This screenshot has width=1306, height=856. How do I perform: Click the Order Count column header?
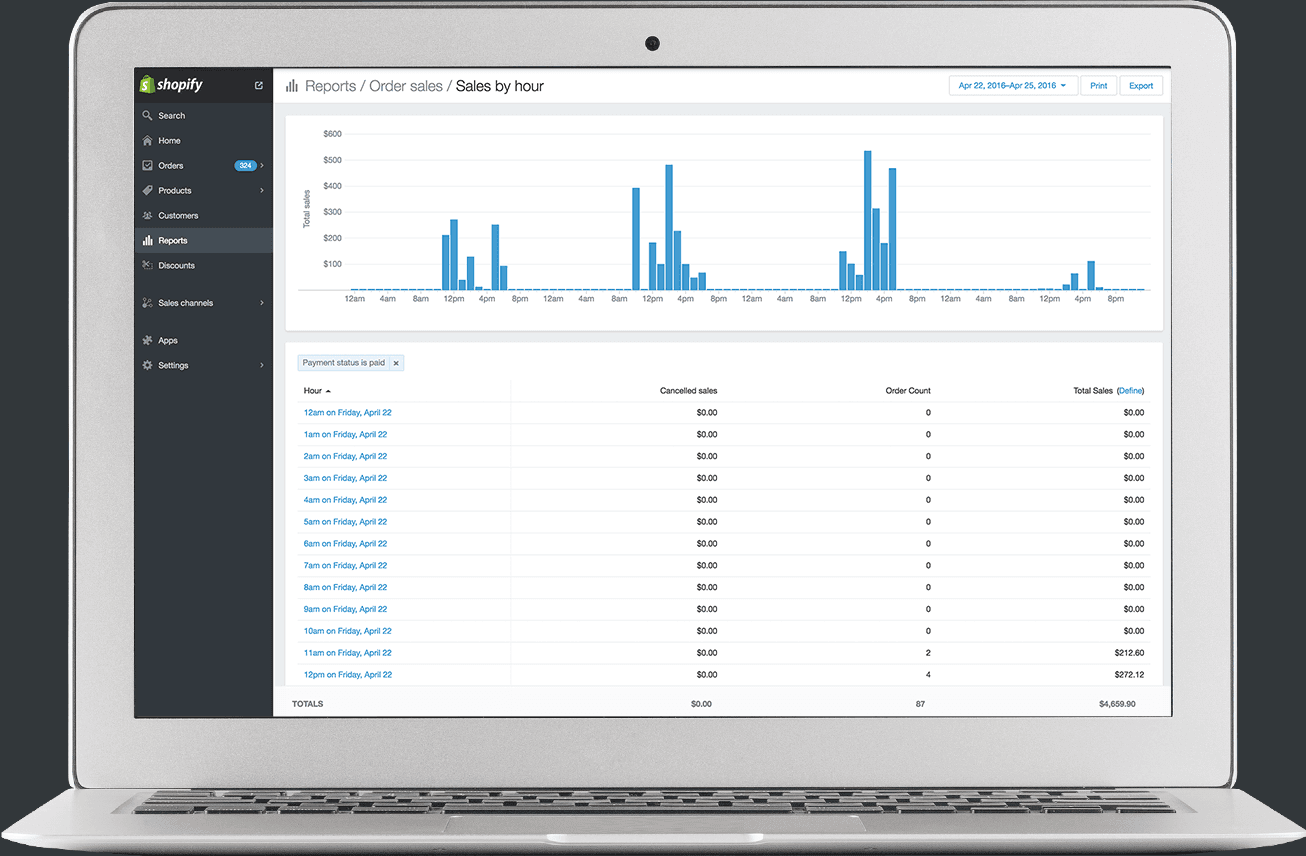pos(908,391)
